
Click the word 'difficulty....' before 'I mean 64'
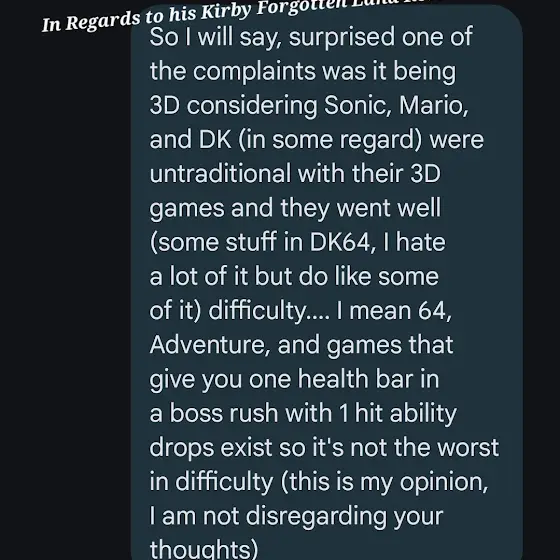click(x=269, y=311)
